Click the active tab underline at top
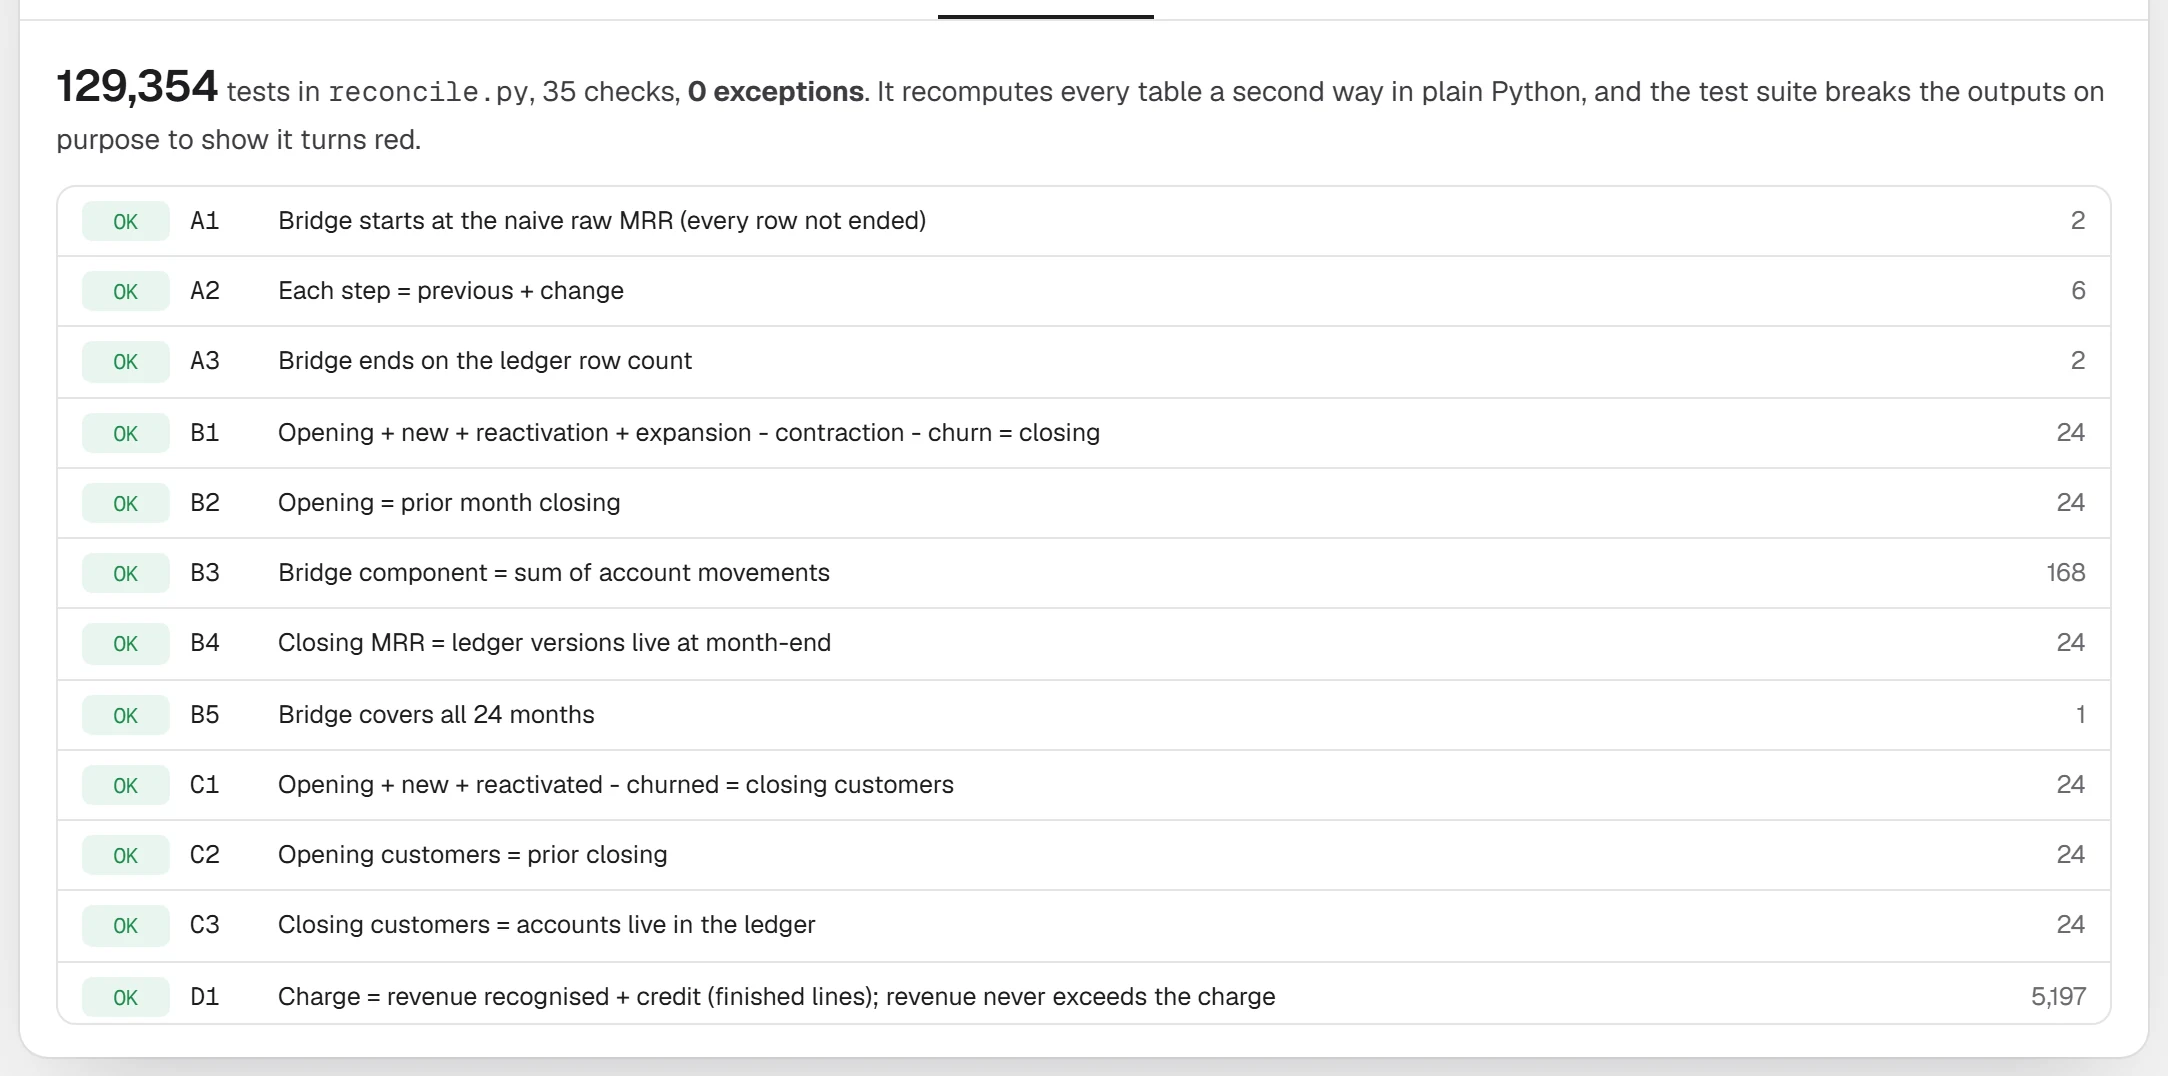Image resolution: width=2168 pixels, height=1076 pixels. [x=1046, y=16]
